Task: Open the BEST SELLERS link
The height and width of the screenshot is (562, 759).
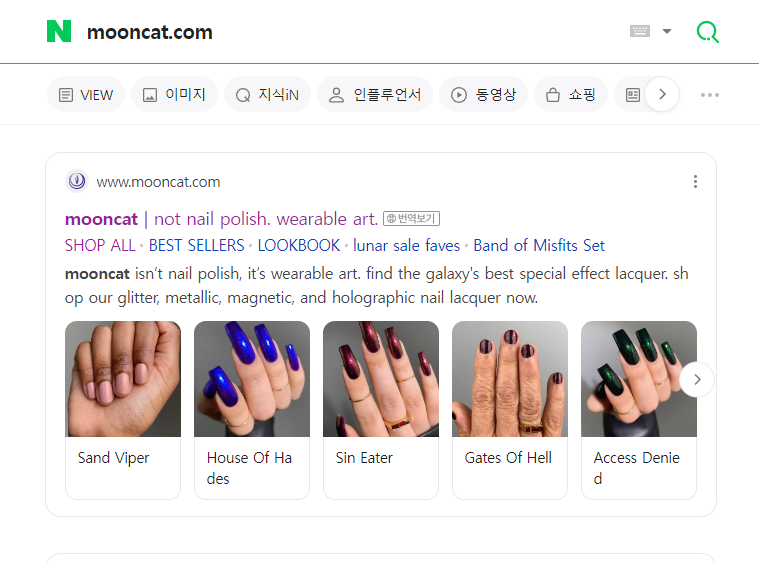Action: click(196, 245)
